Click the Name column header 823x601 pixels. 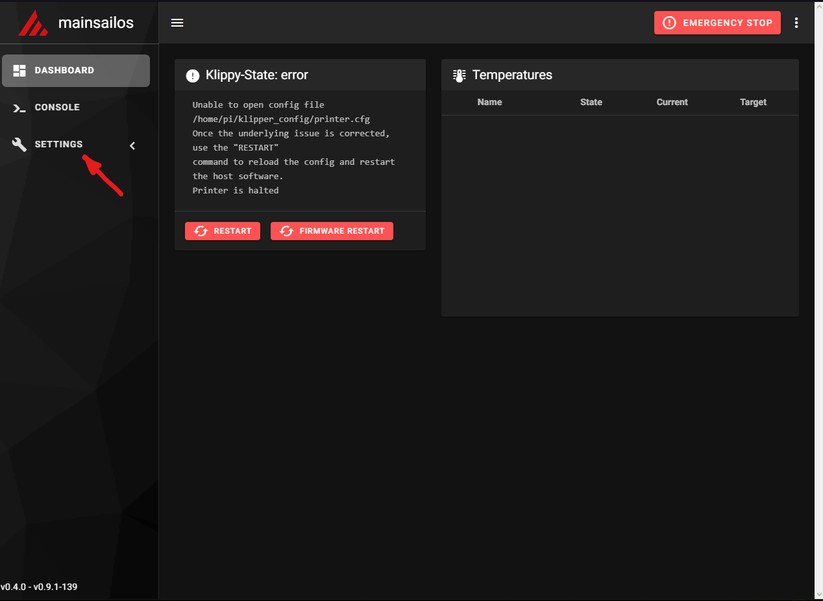tap(489, 102)
